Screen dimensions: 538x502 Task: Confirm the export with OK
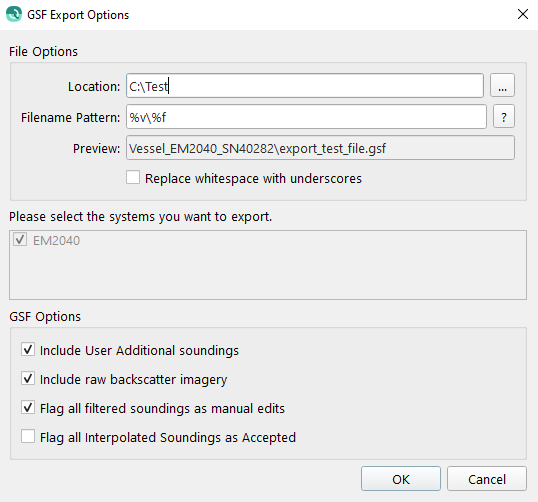pos(400,479)
